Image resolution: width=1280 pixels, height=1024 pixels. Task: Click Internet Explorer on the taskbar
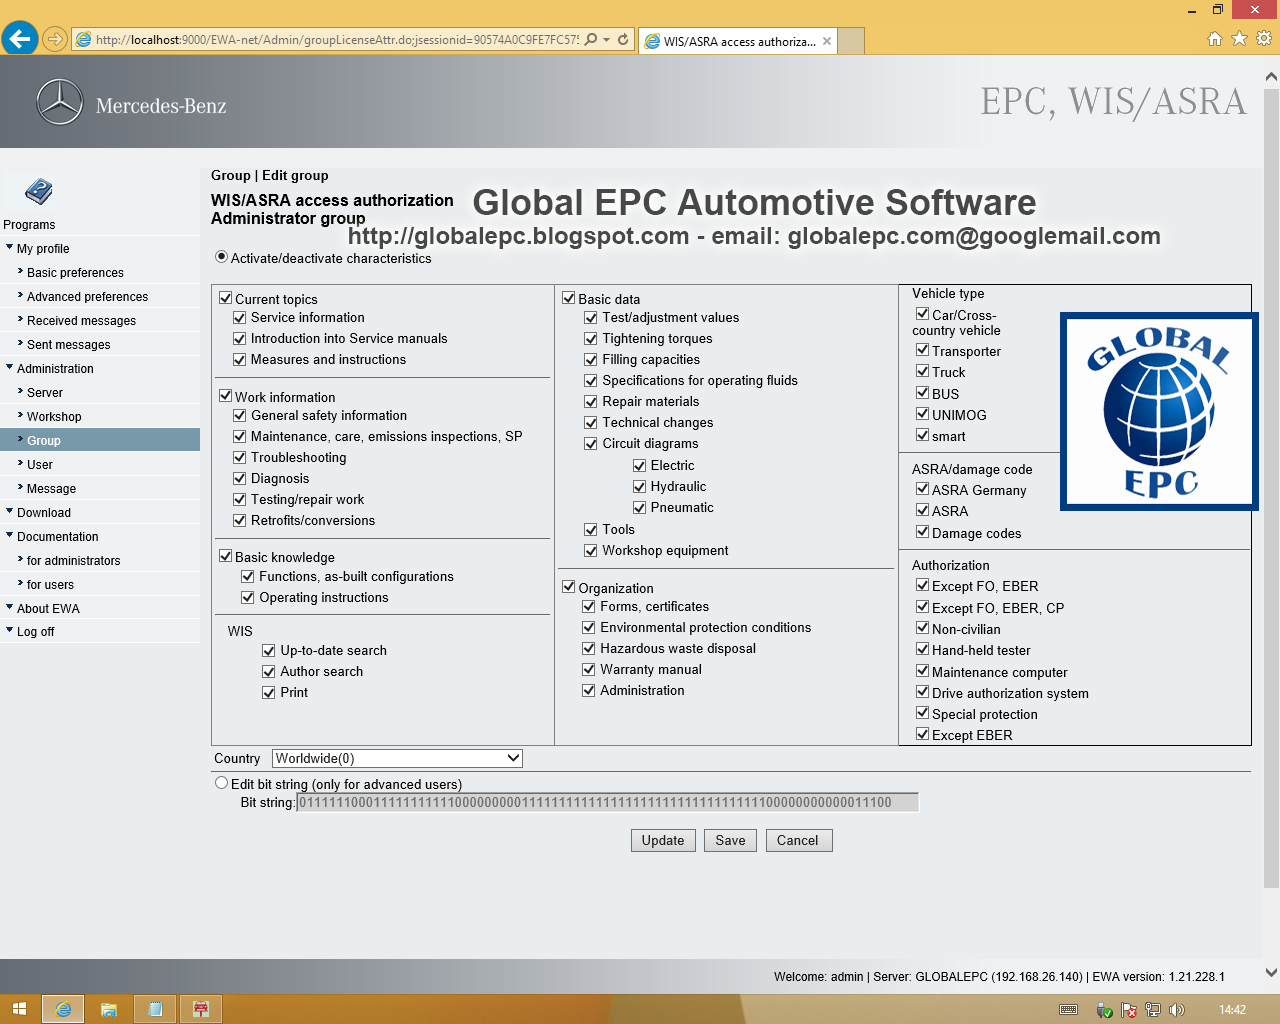click(x=63, y=1009)
